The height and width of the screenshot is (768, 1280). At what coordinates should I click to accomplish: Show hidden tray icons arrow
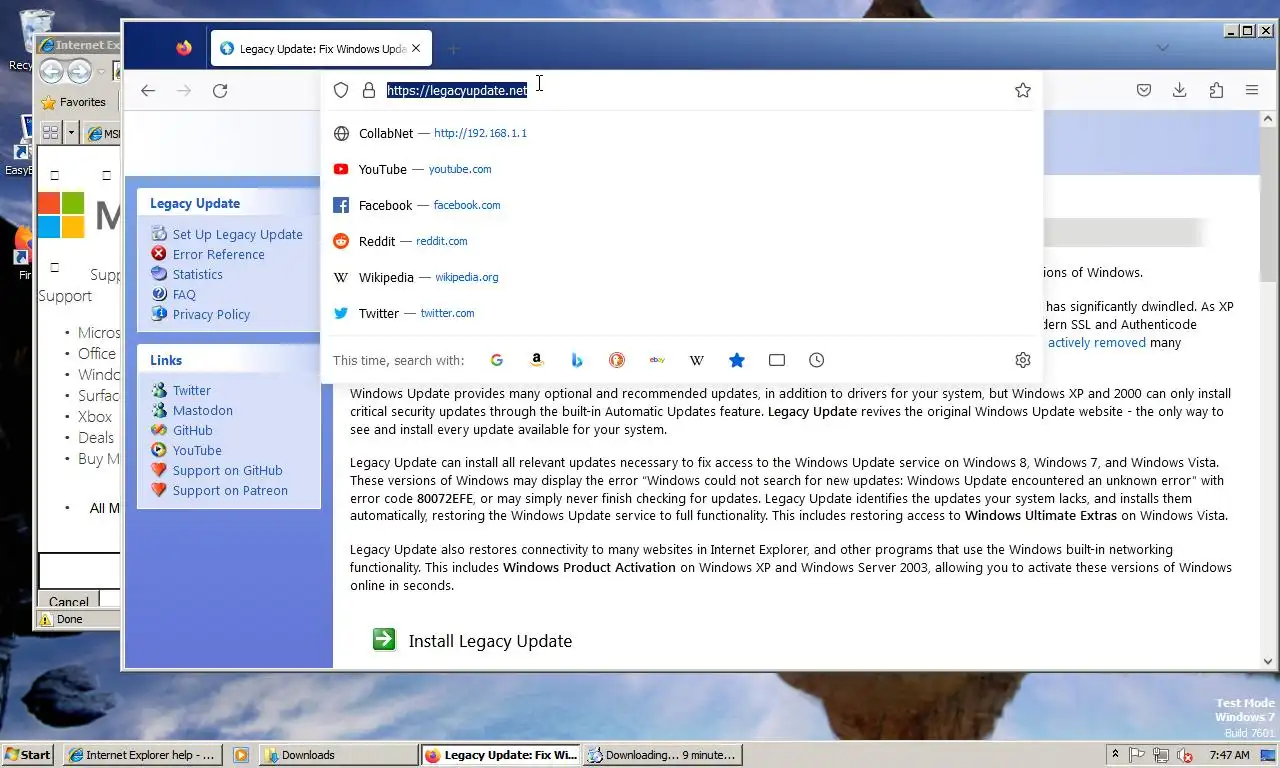click(x=1115, y=755)
